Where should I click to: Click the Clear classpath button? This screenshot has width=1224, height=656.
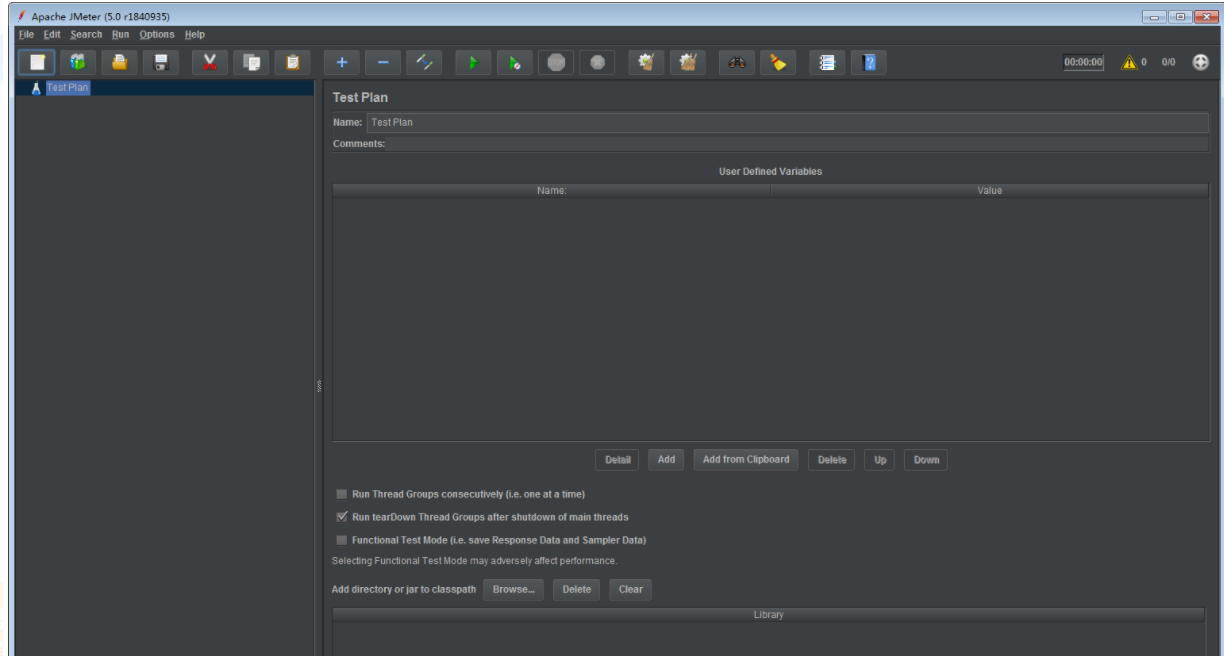[631, 589]
